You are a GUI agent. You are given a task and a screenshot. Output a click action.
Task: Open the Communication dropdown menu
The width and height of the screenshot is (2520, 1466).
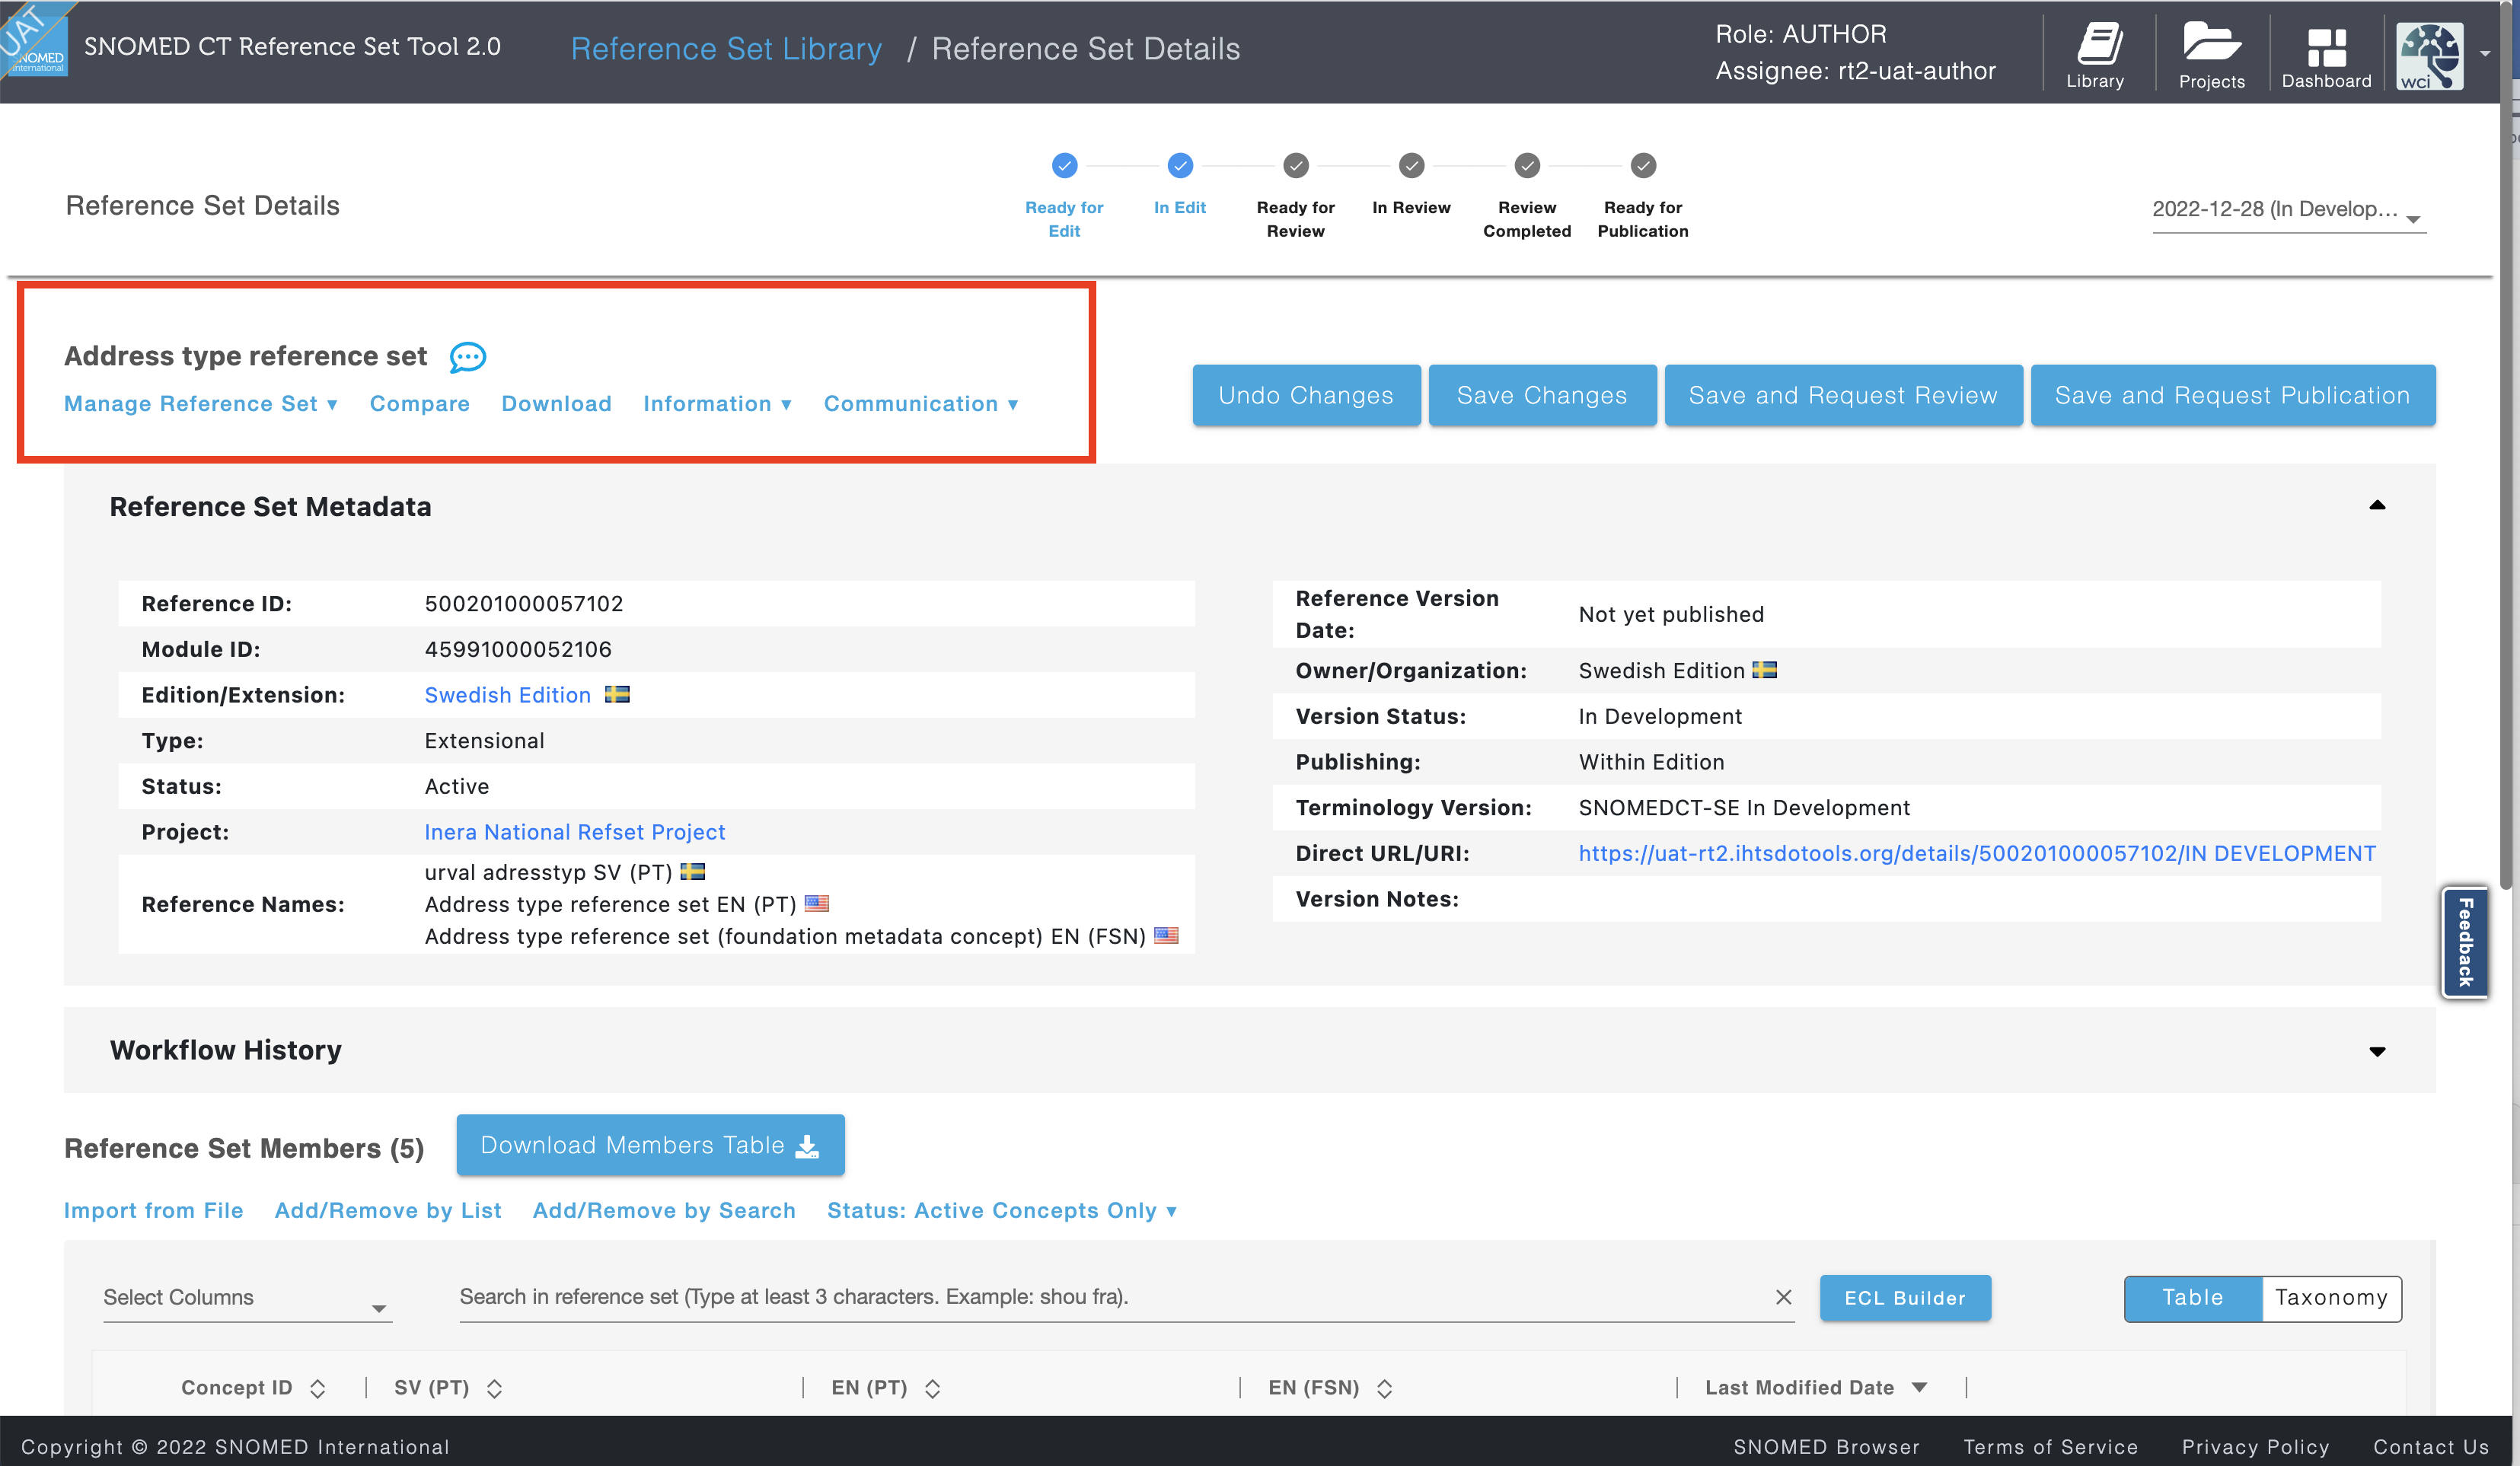[x=921, y=404]
